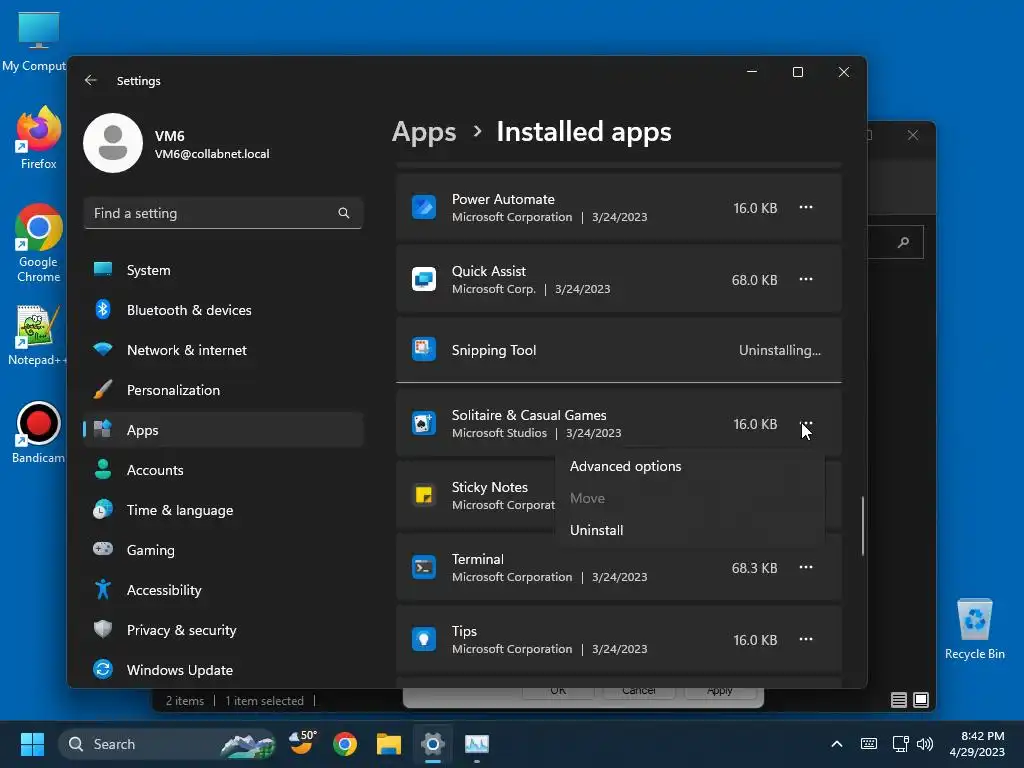This screenshot has width=1024, height=768.
Task: Select My Computer desktop icon
Action: [x=34, y=42]
